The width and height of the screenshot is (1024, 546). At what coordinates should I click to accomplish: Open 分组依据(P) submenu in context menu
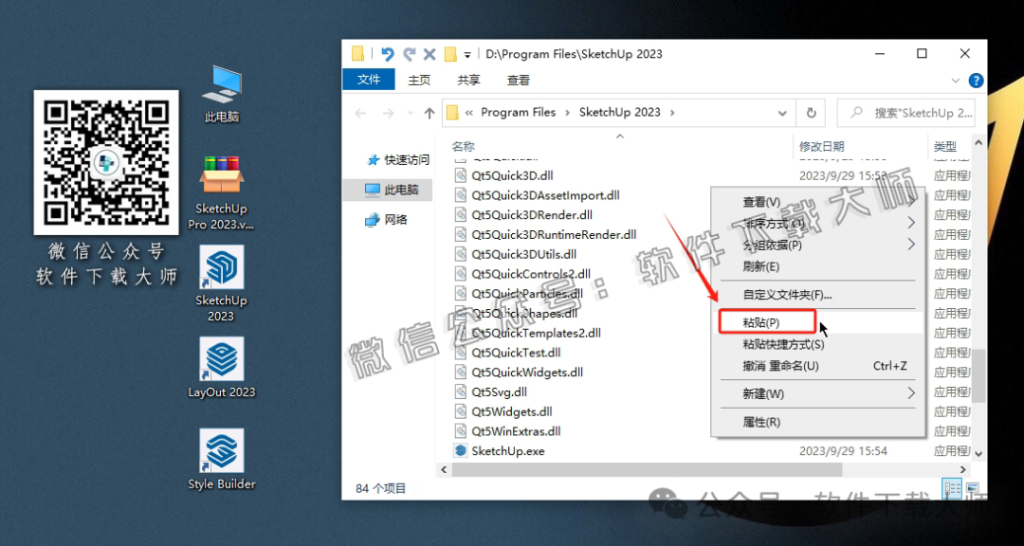[x=818, y=245]
